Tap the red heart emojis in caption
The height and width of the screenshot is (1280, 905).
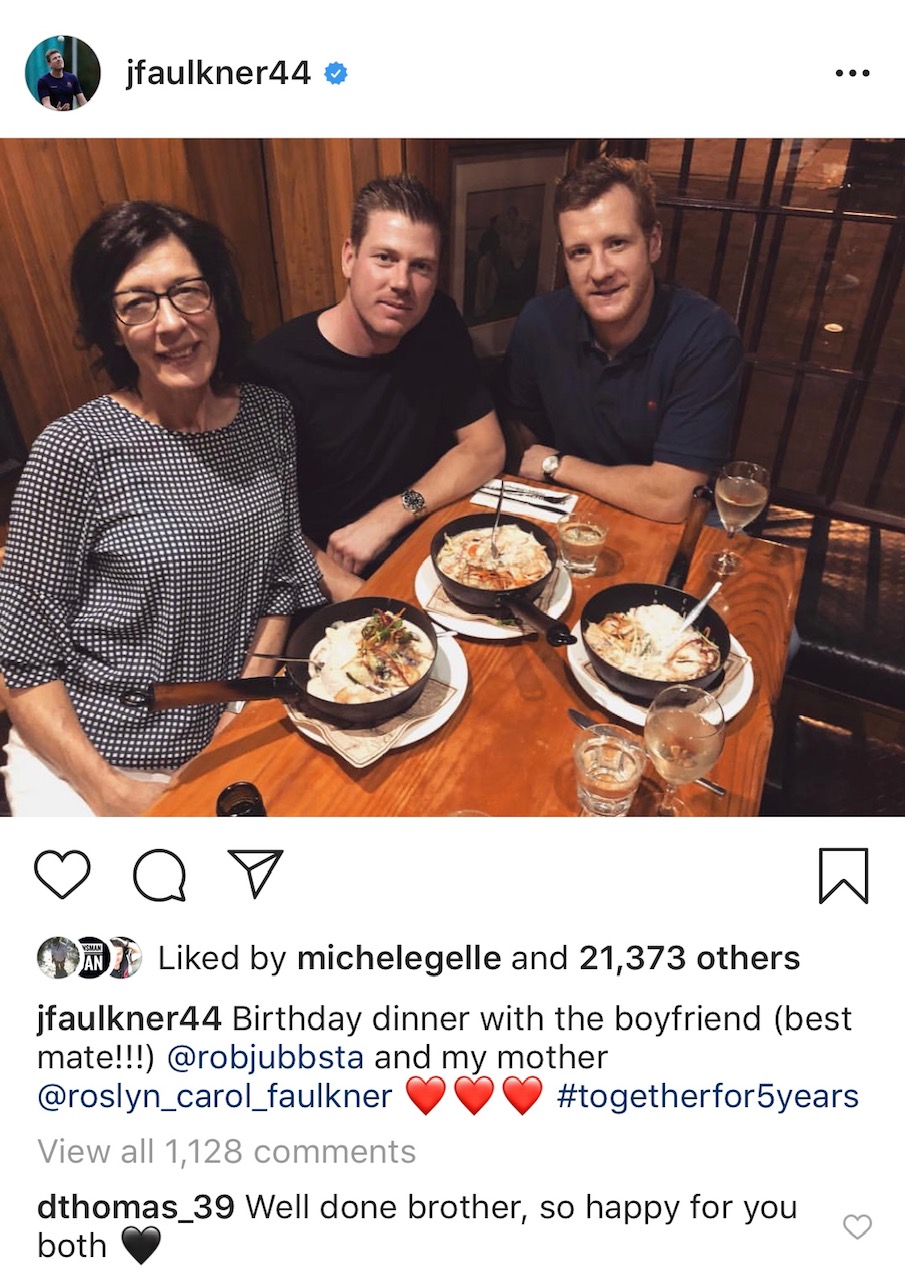pos(474,1096)
